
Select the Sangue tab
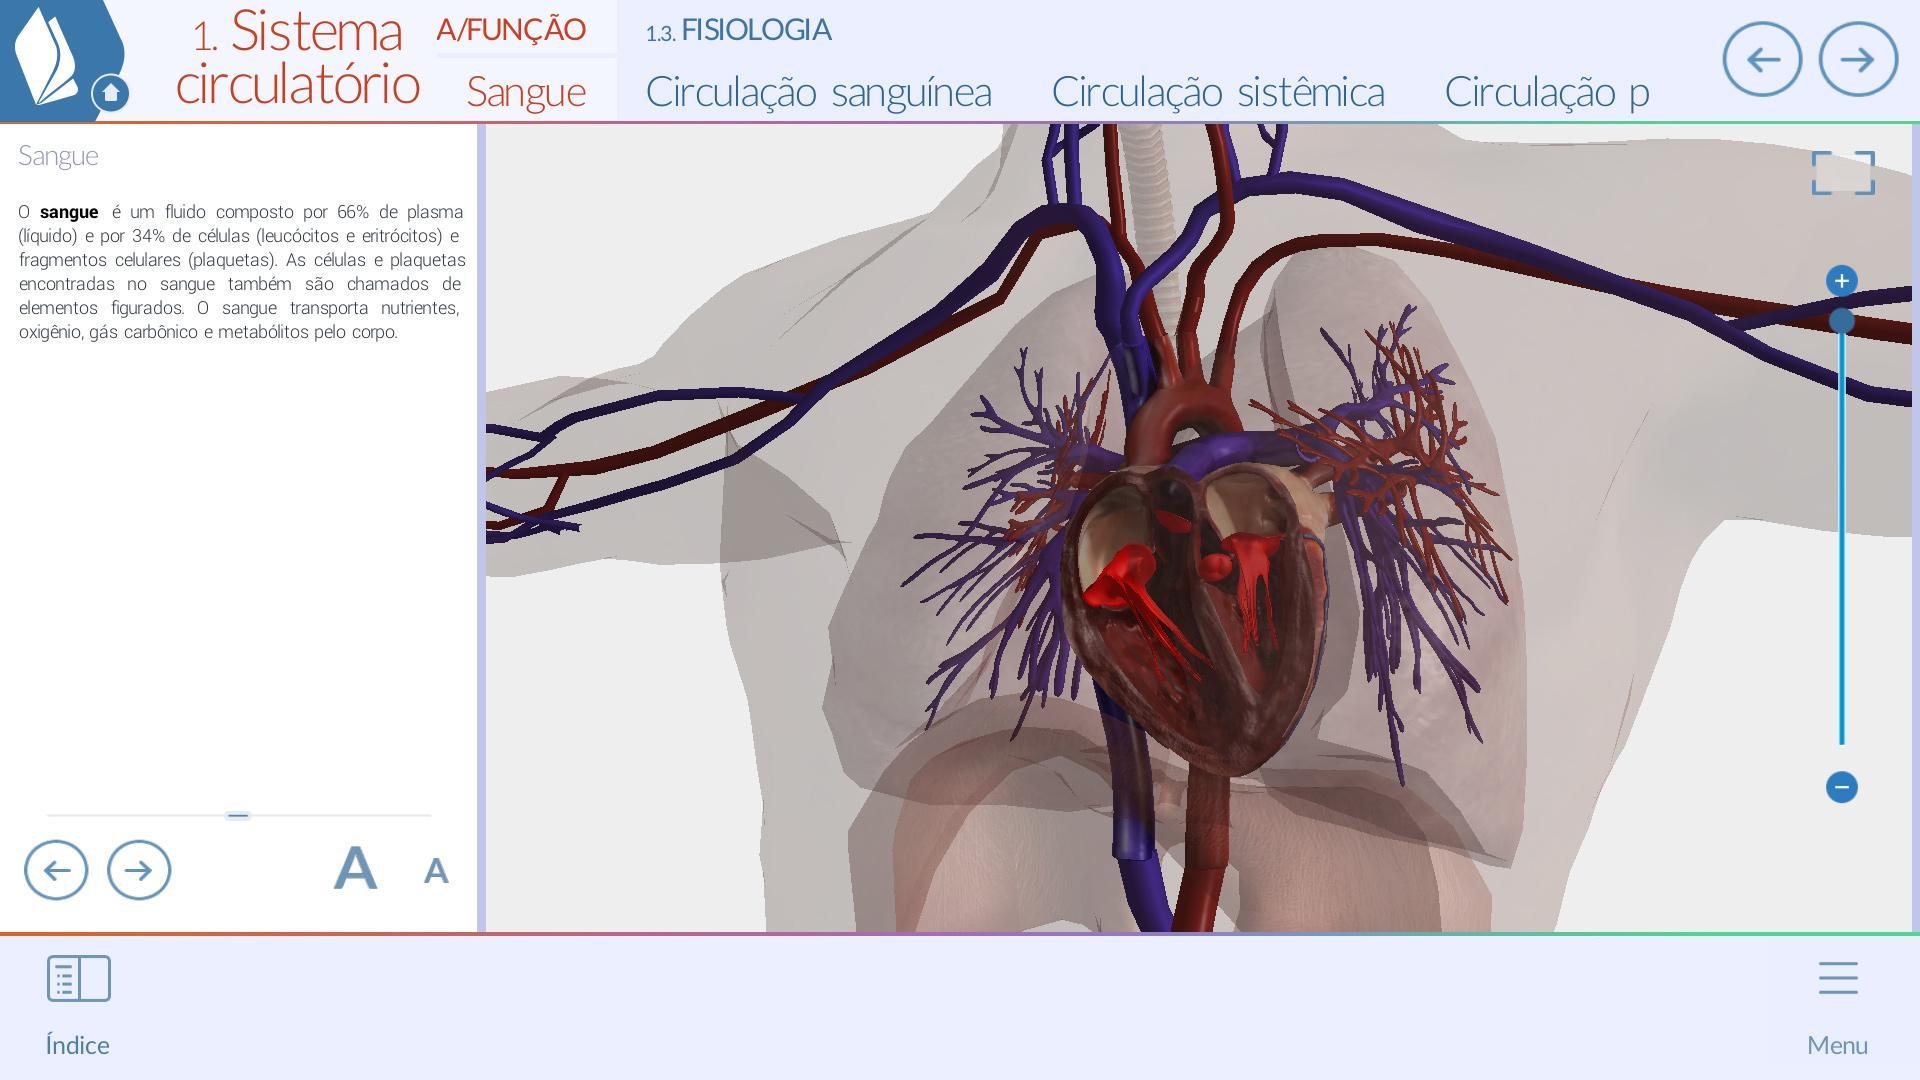(x=526, y=91)
